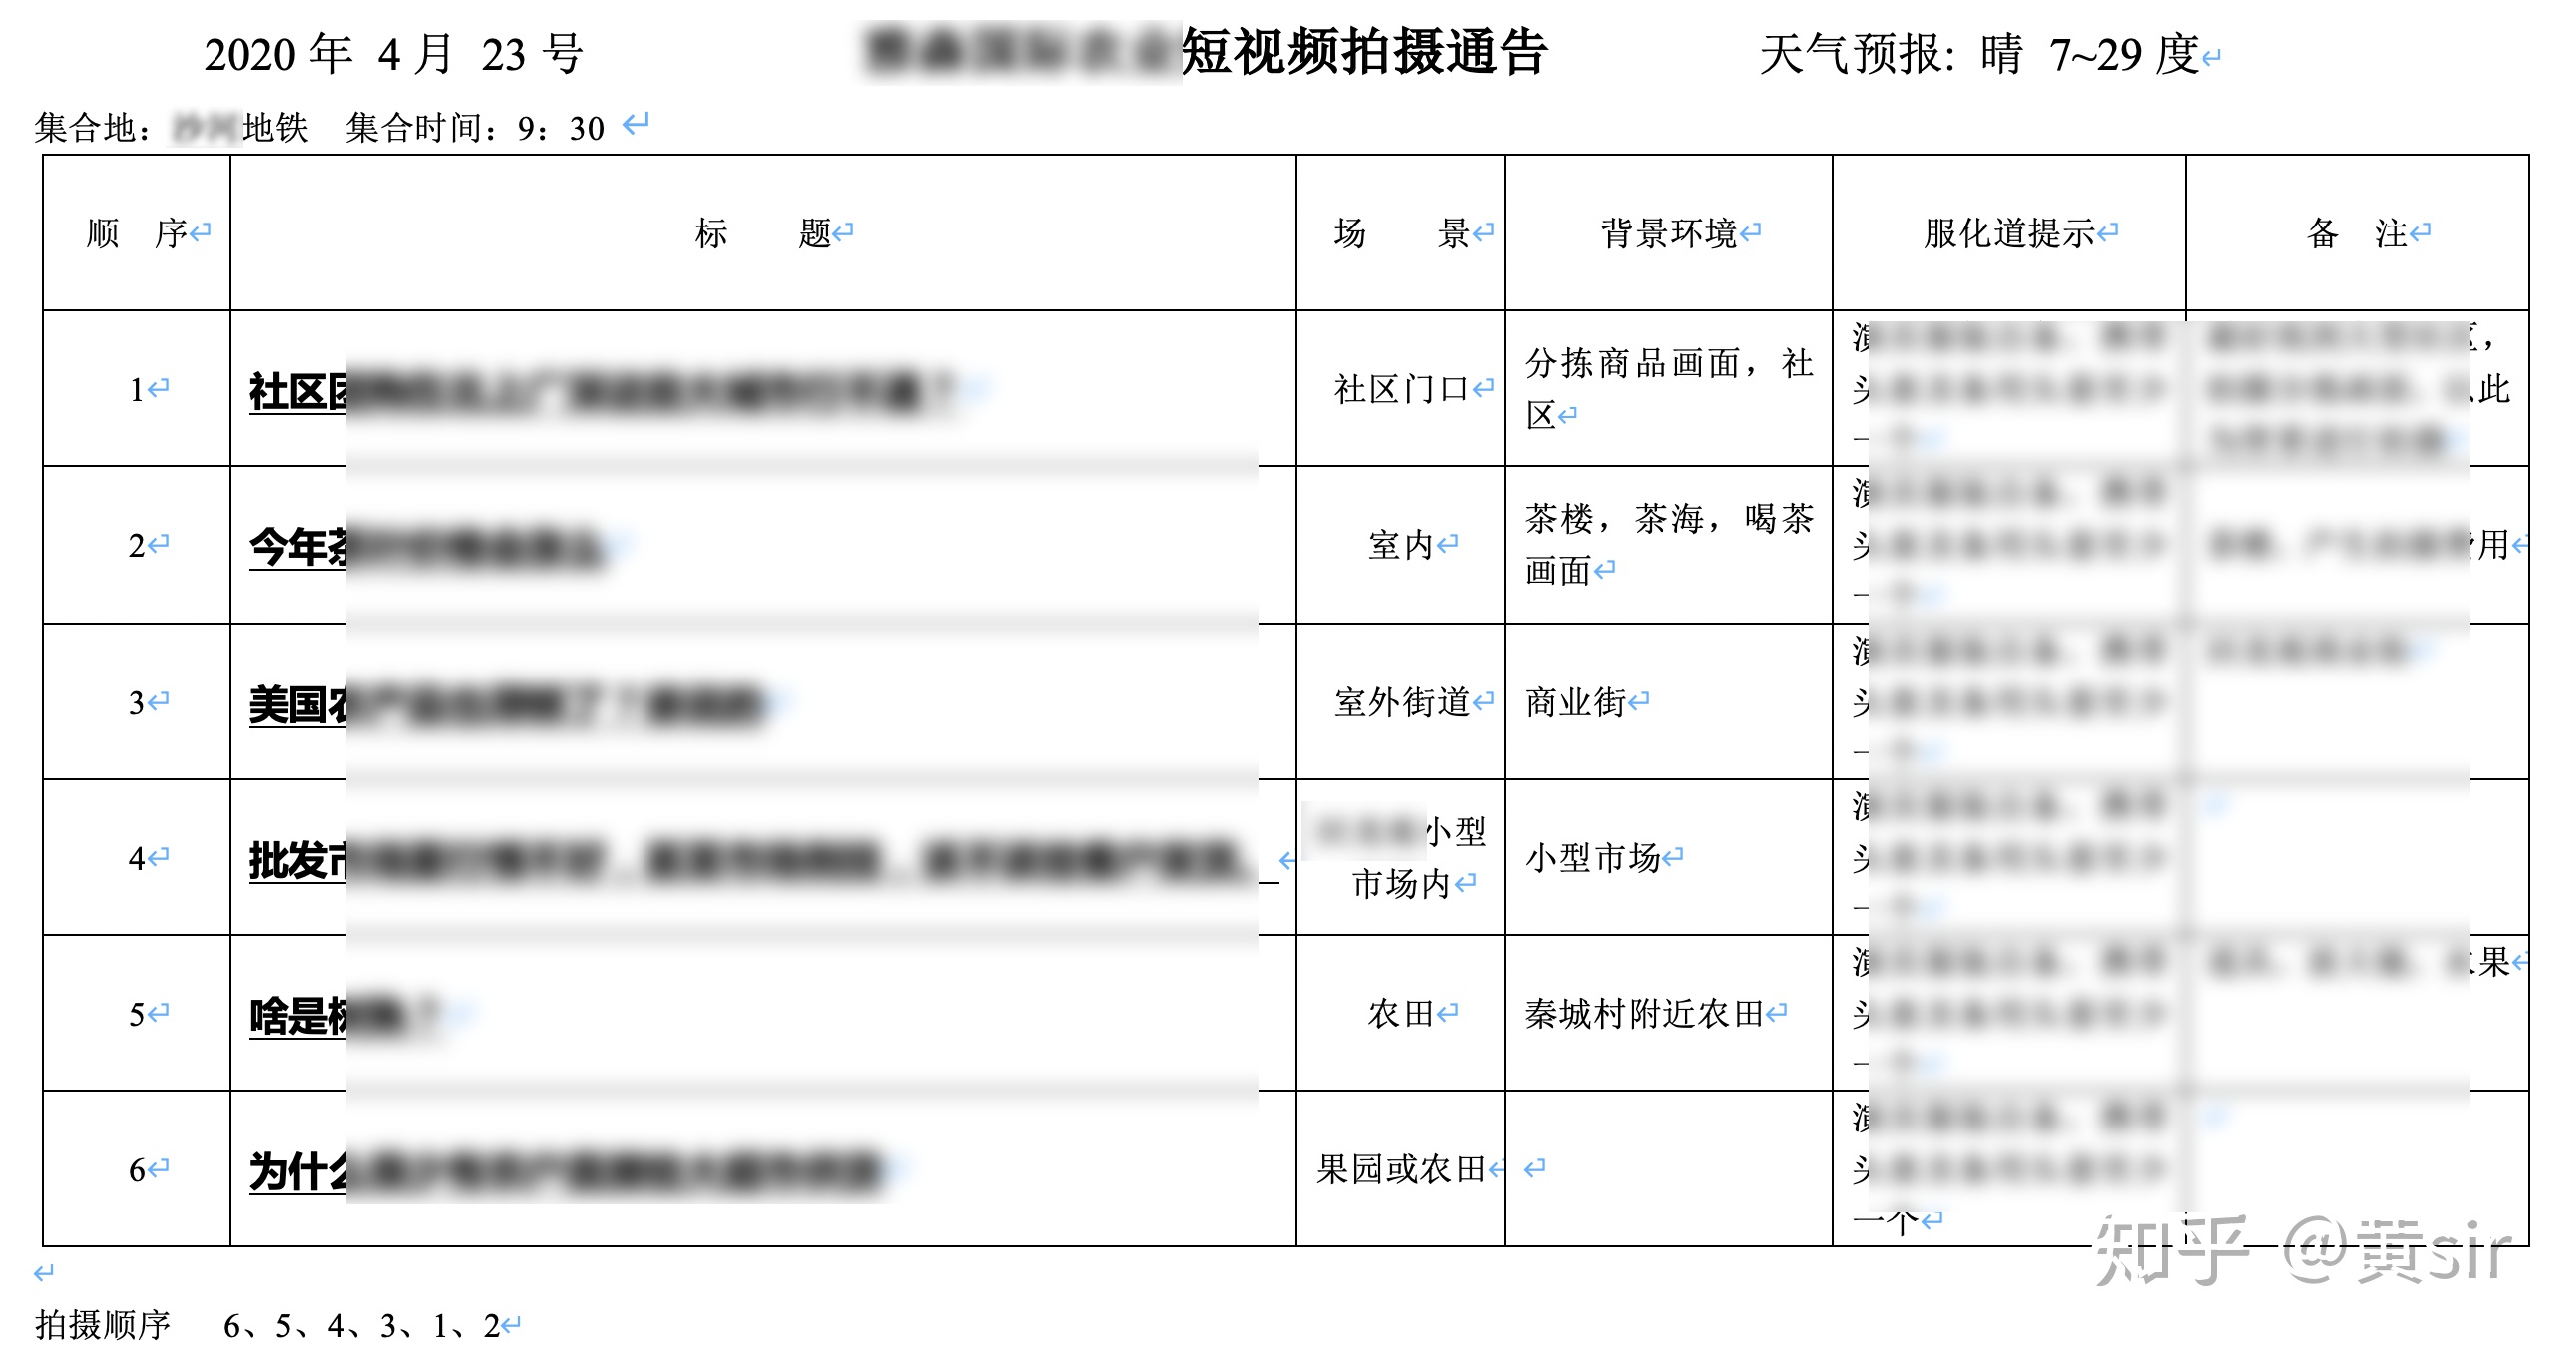
Task: Click the meeting time 集合时间: 9:30
Action: (x=475, y=127)
